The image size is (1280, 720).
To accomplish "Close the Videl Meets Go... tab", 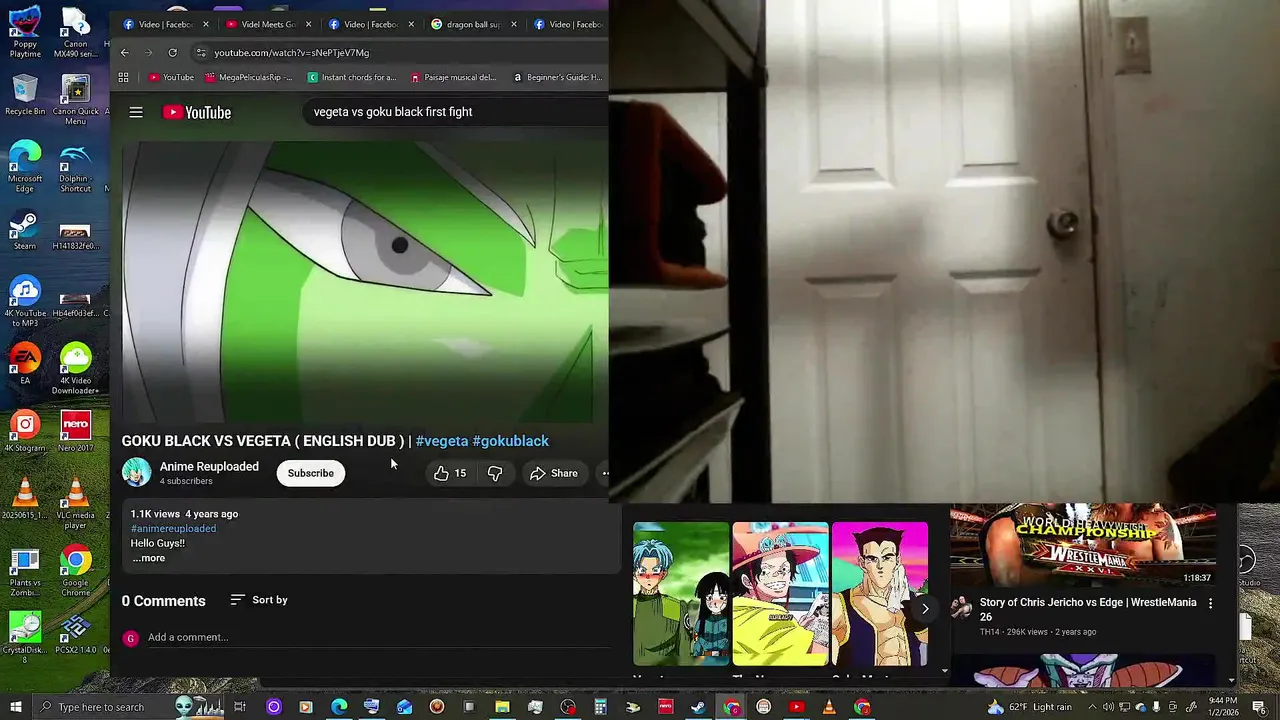I will click(x=308, y=24).
